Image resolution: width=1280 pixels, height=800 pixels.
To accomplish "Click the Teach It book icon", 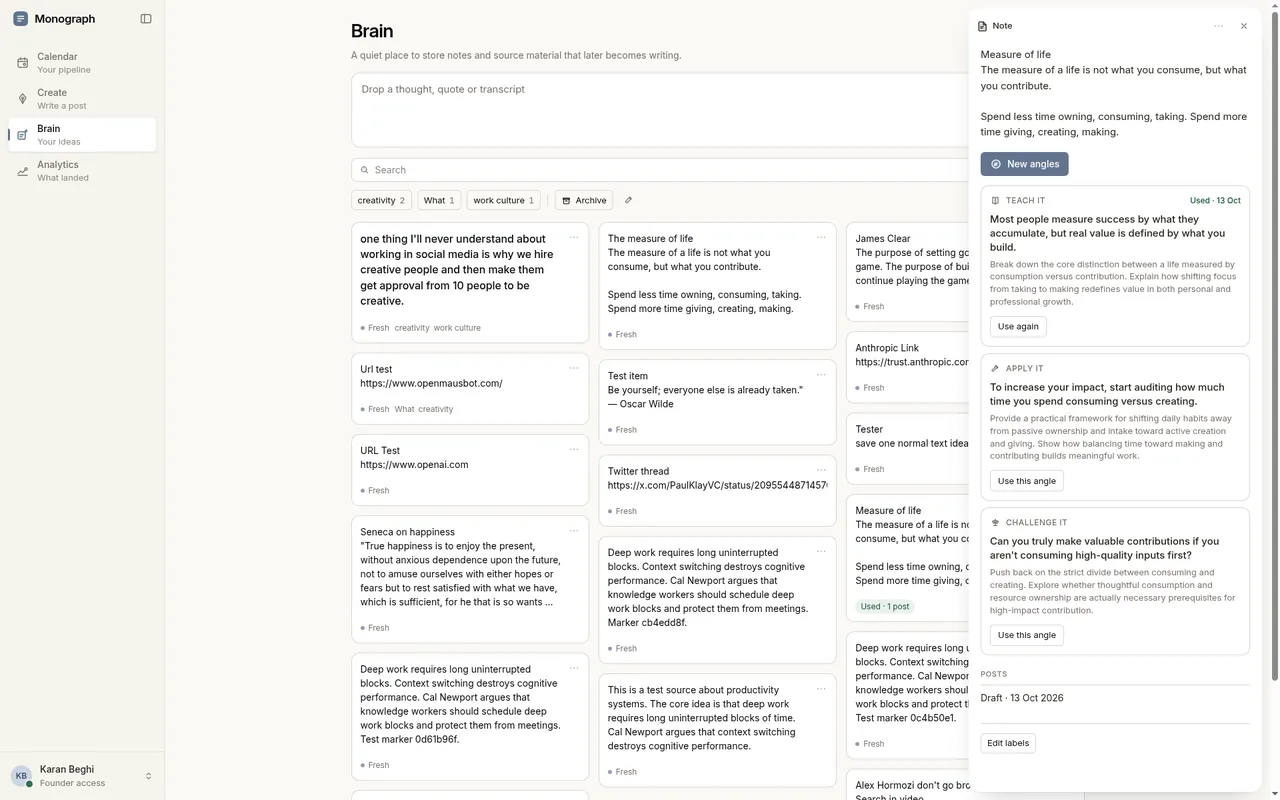I will coord(995,200).
